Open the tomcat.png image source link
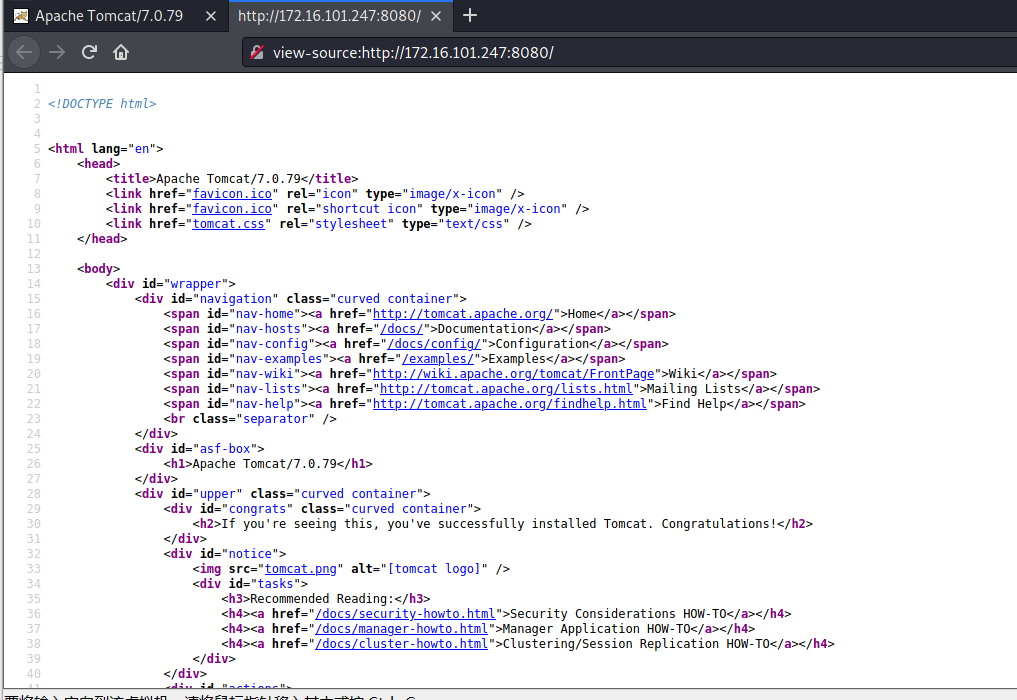 (x=300, y=569)
